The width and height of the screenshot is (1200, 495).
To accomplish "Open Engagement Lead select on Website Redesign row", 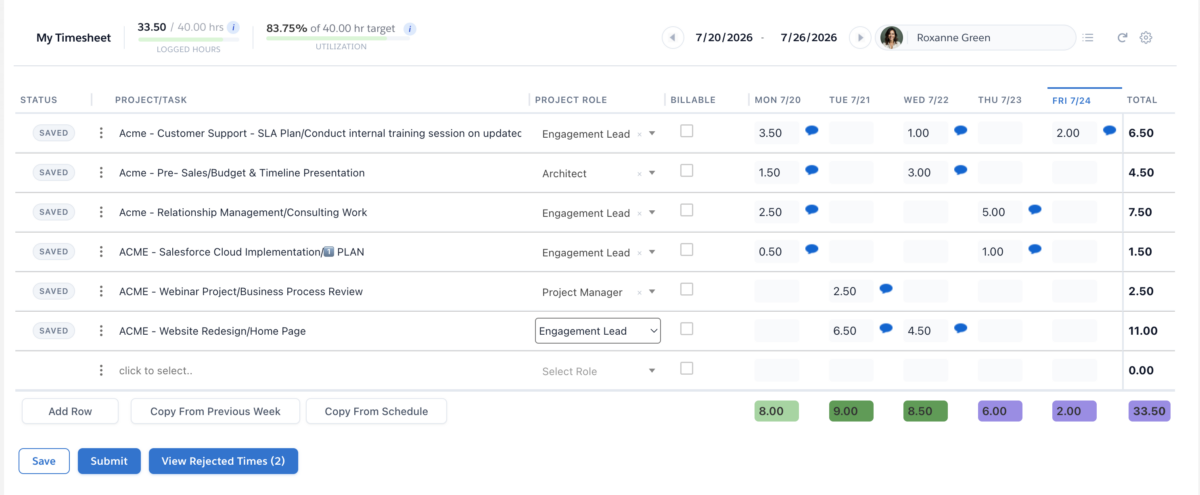I will tap(598, 331).
